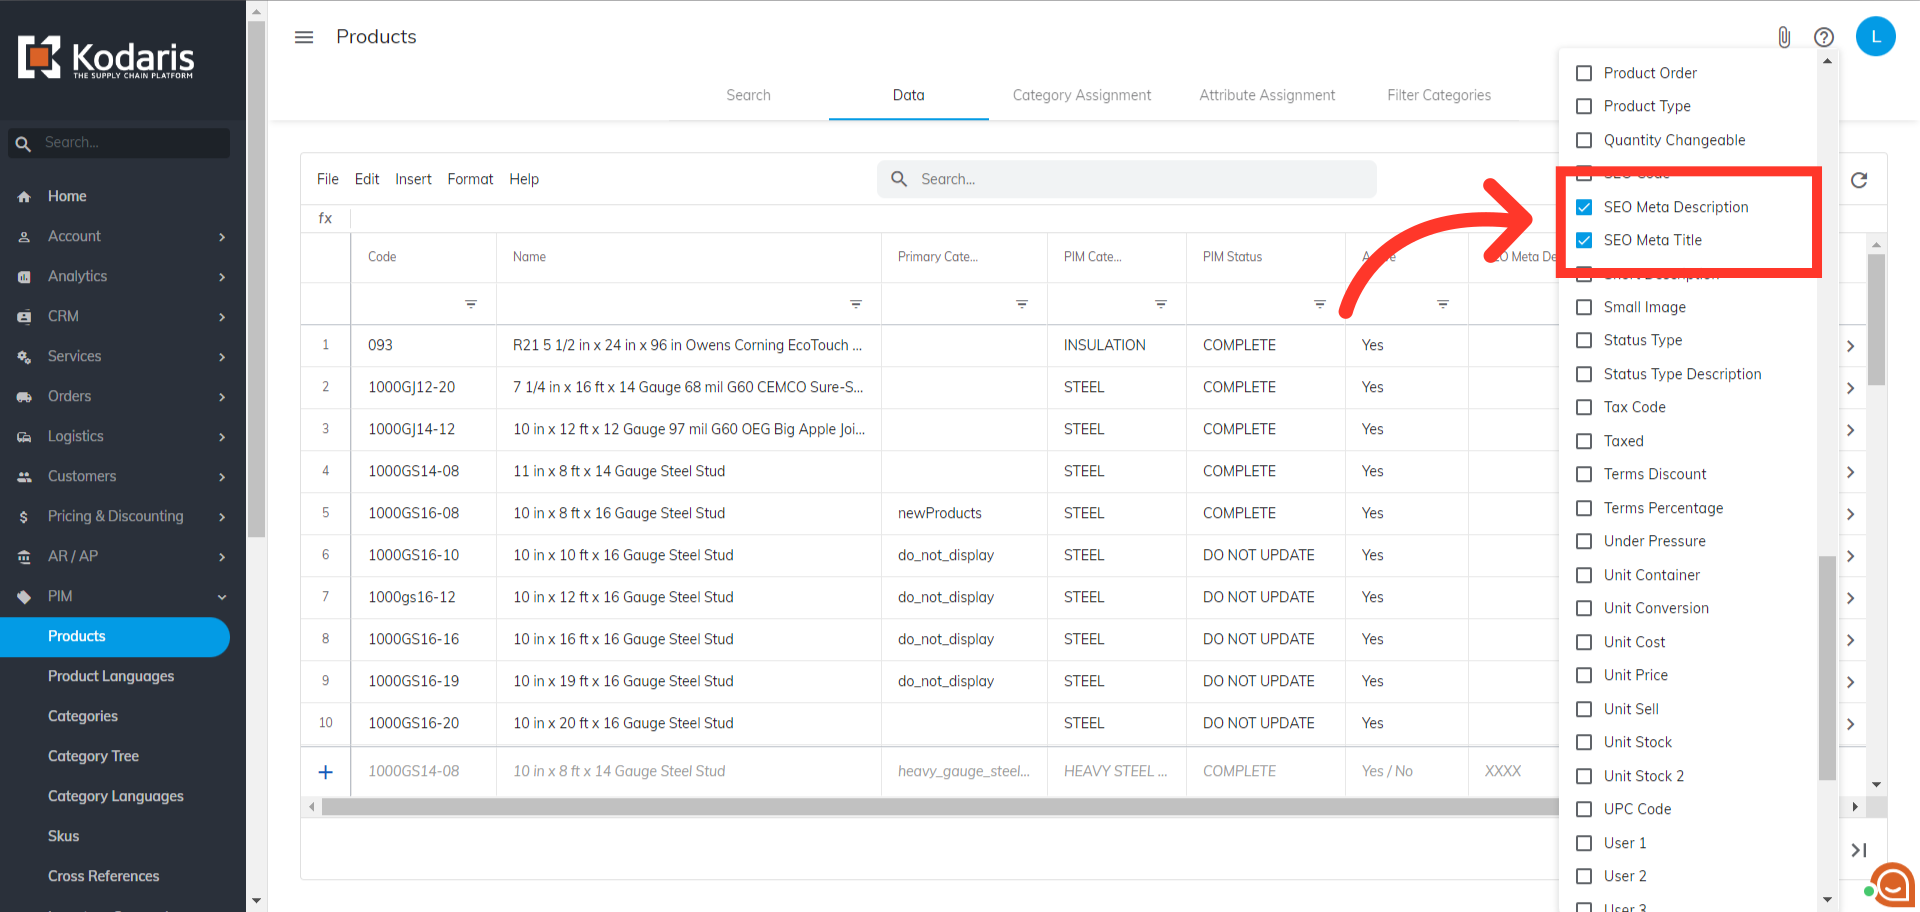Open the Categories page
Viewport: 1920px width, 912px height.
(x=83, y=716)
